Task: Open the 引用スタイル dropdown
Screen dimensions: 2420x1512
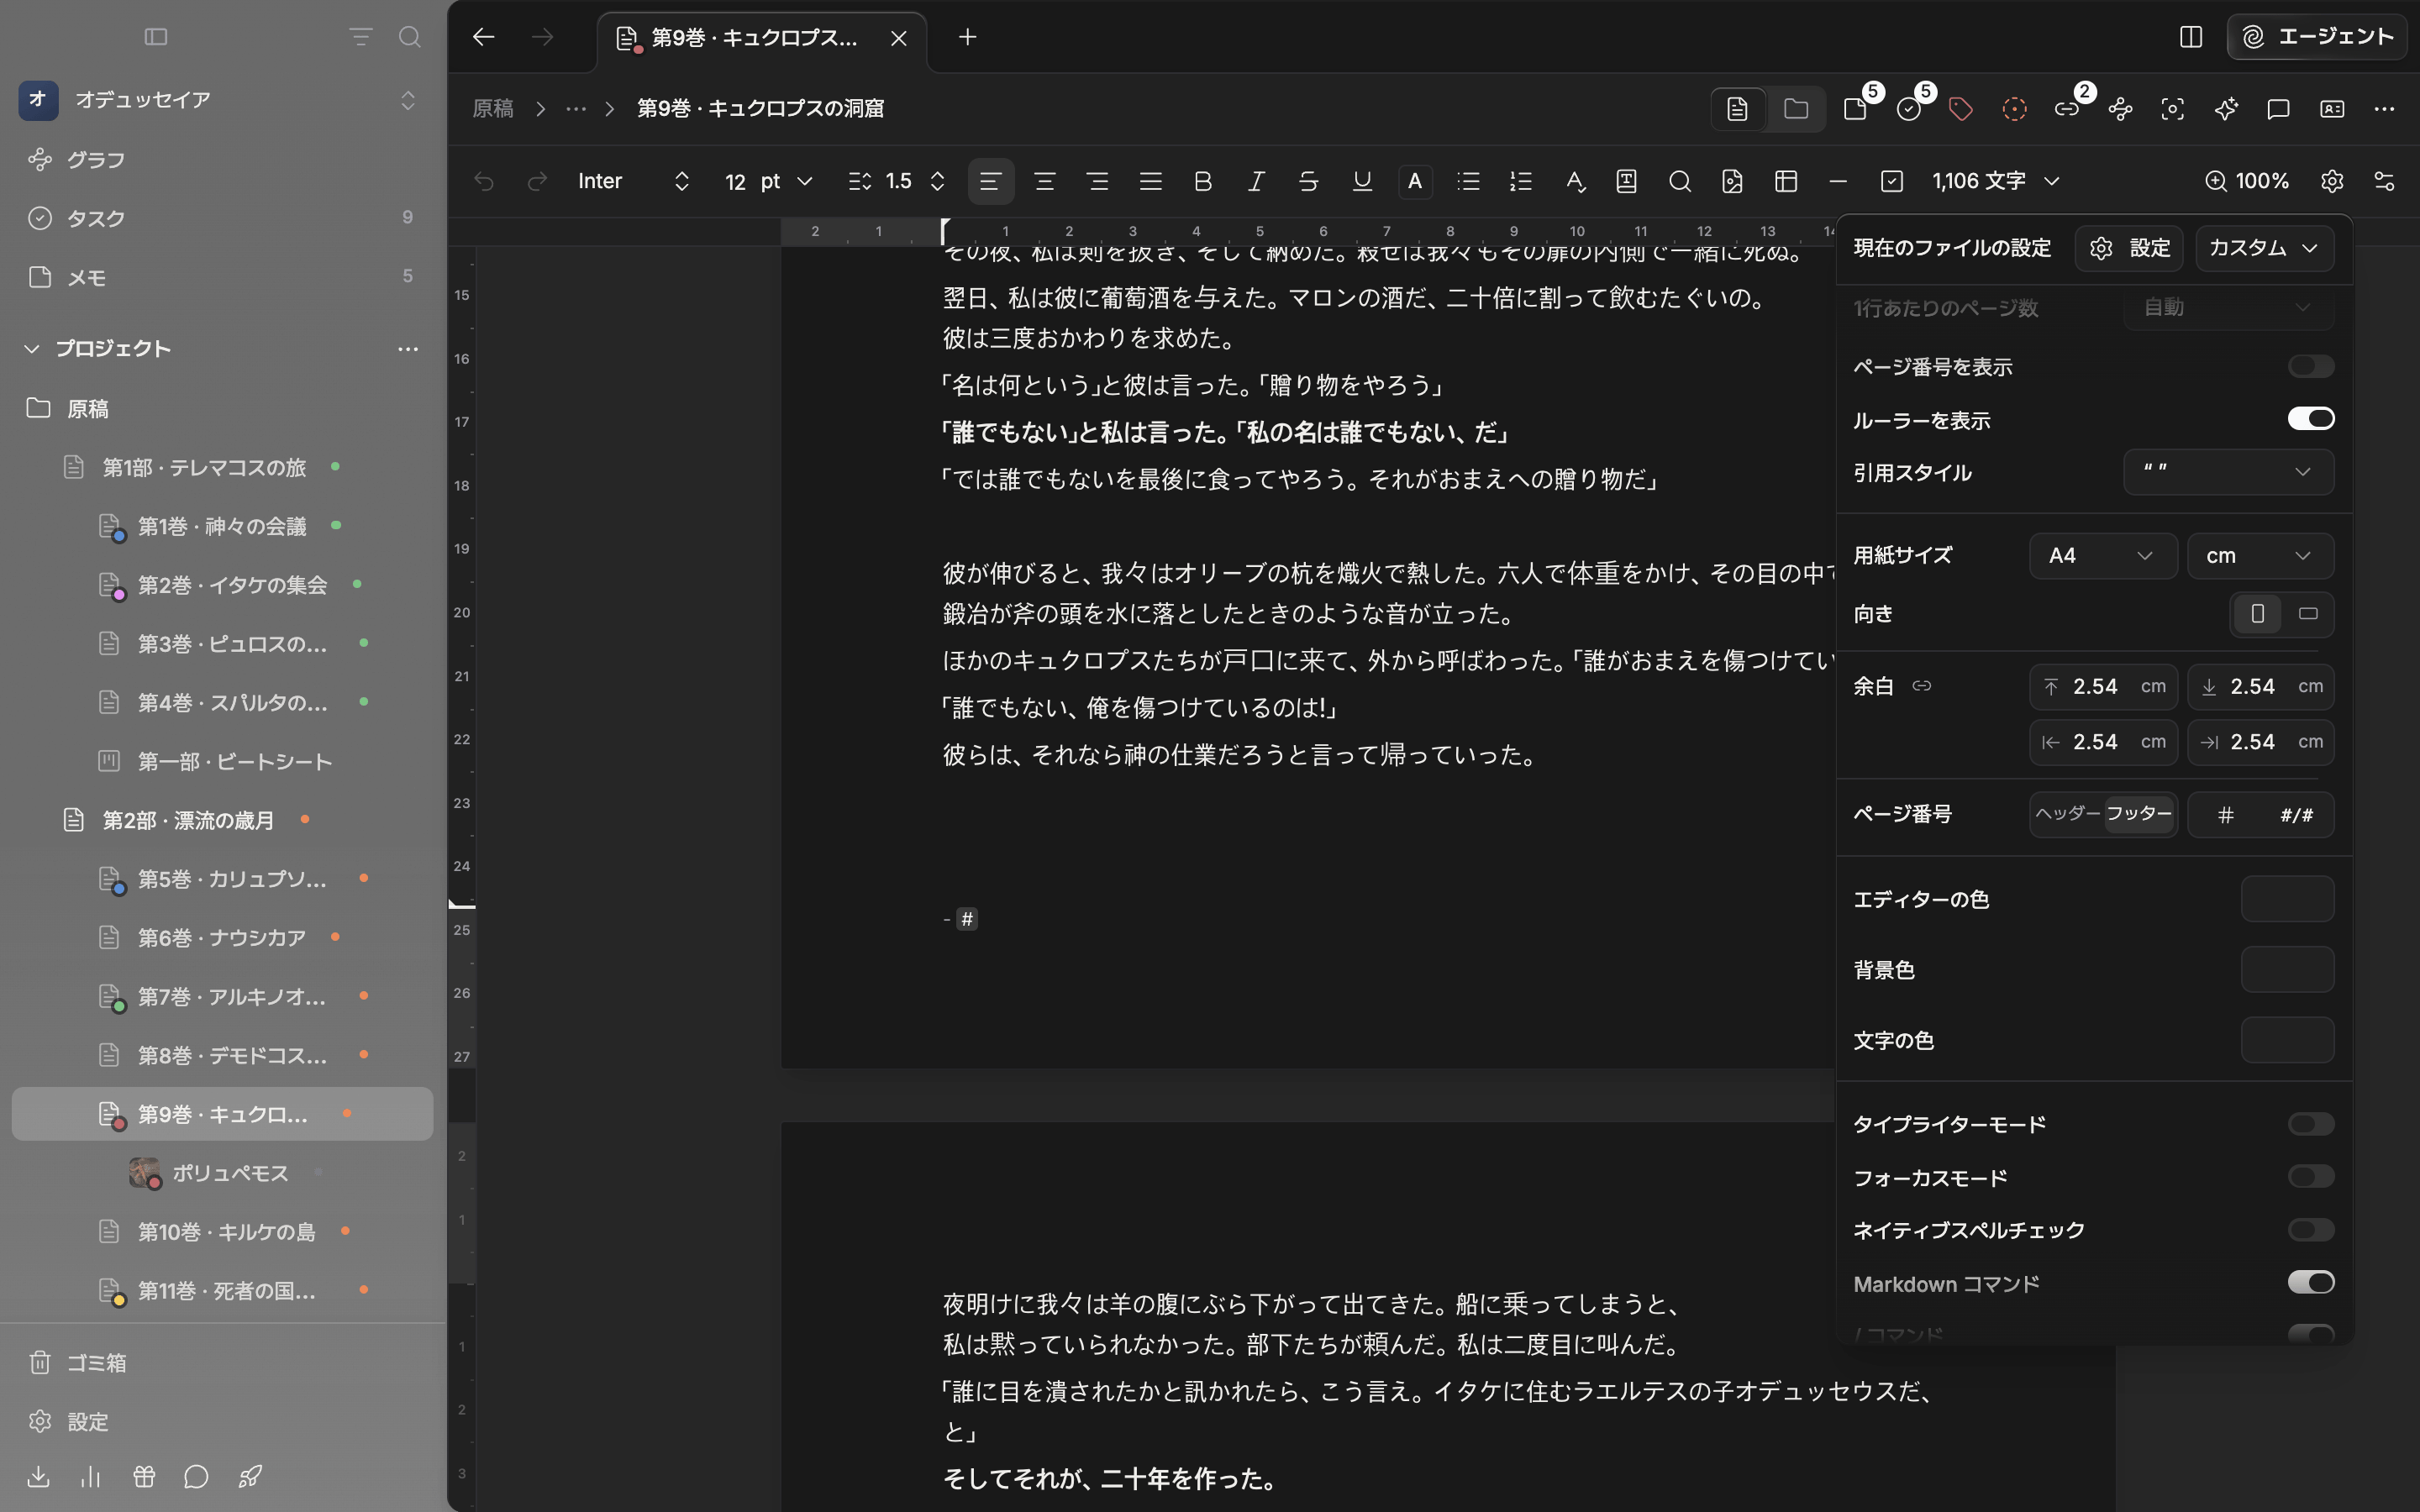Action: click(2228, 472)
